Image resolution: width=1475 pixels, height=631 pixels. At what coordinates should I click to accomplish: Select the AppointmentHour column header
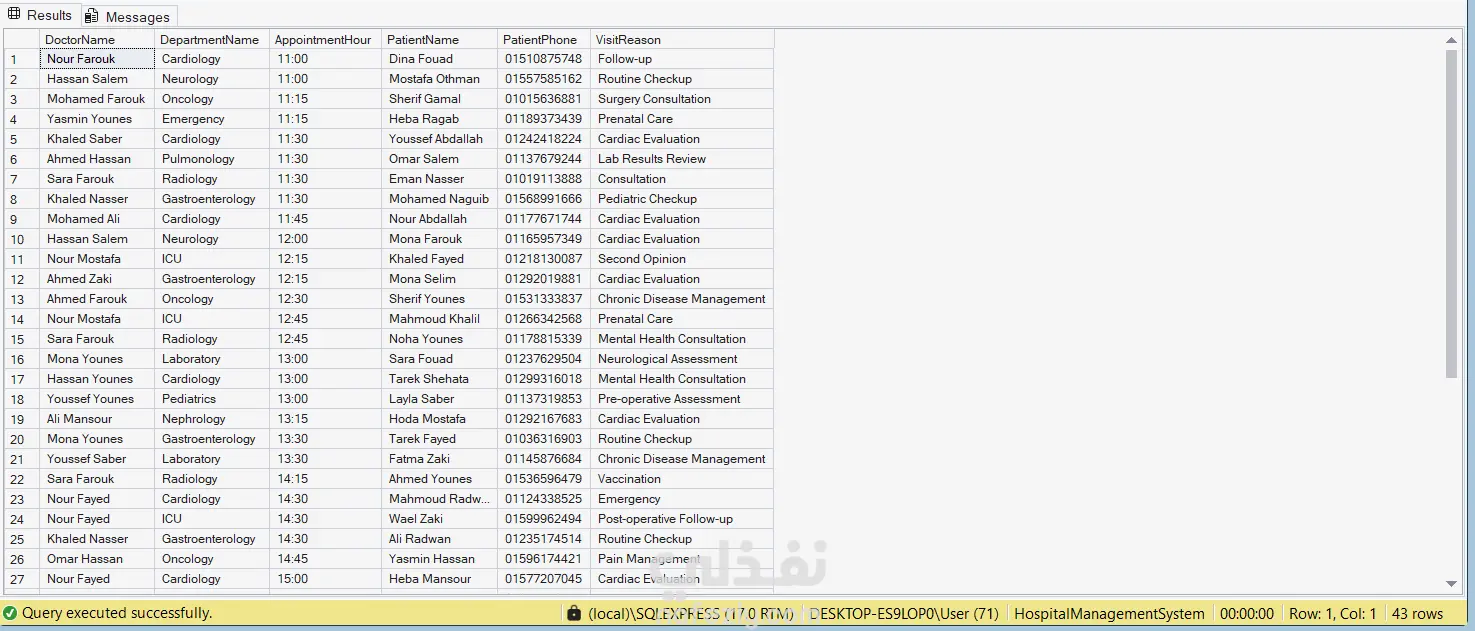point(325,40)
